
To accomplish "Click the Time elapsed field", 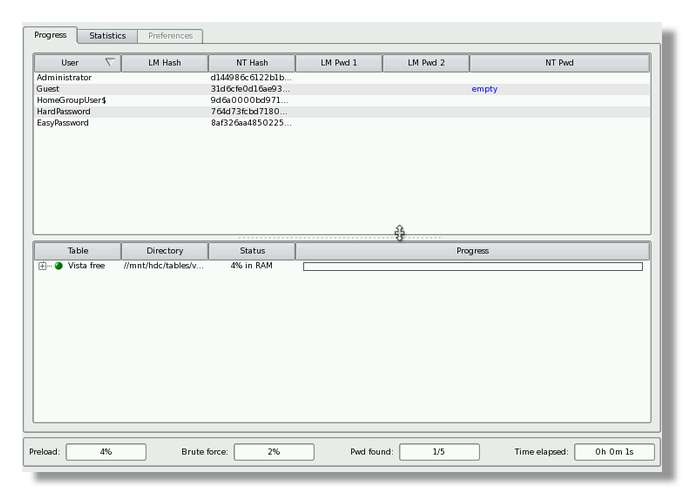I will [614, 452].
